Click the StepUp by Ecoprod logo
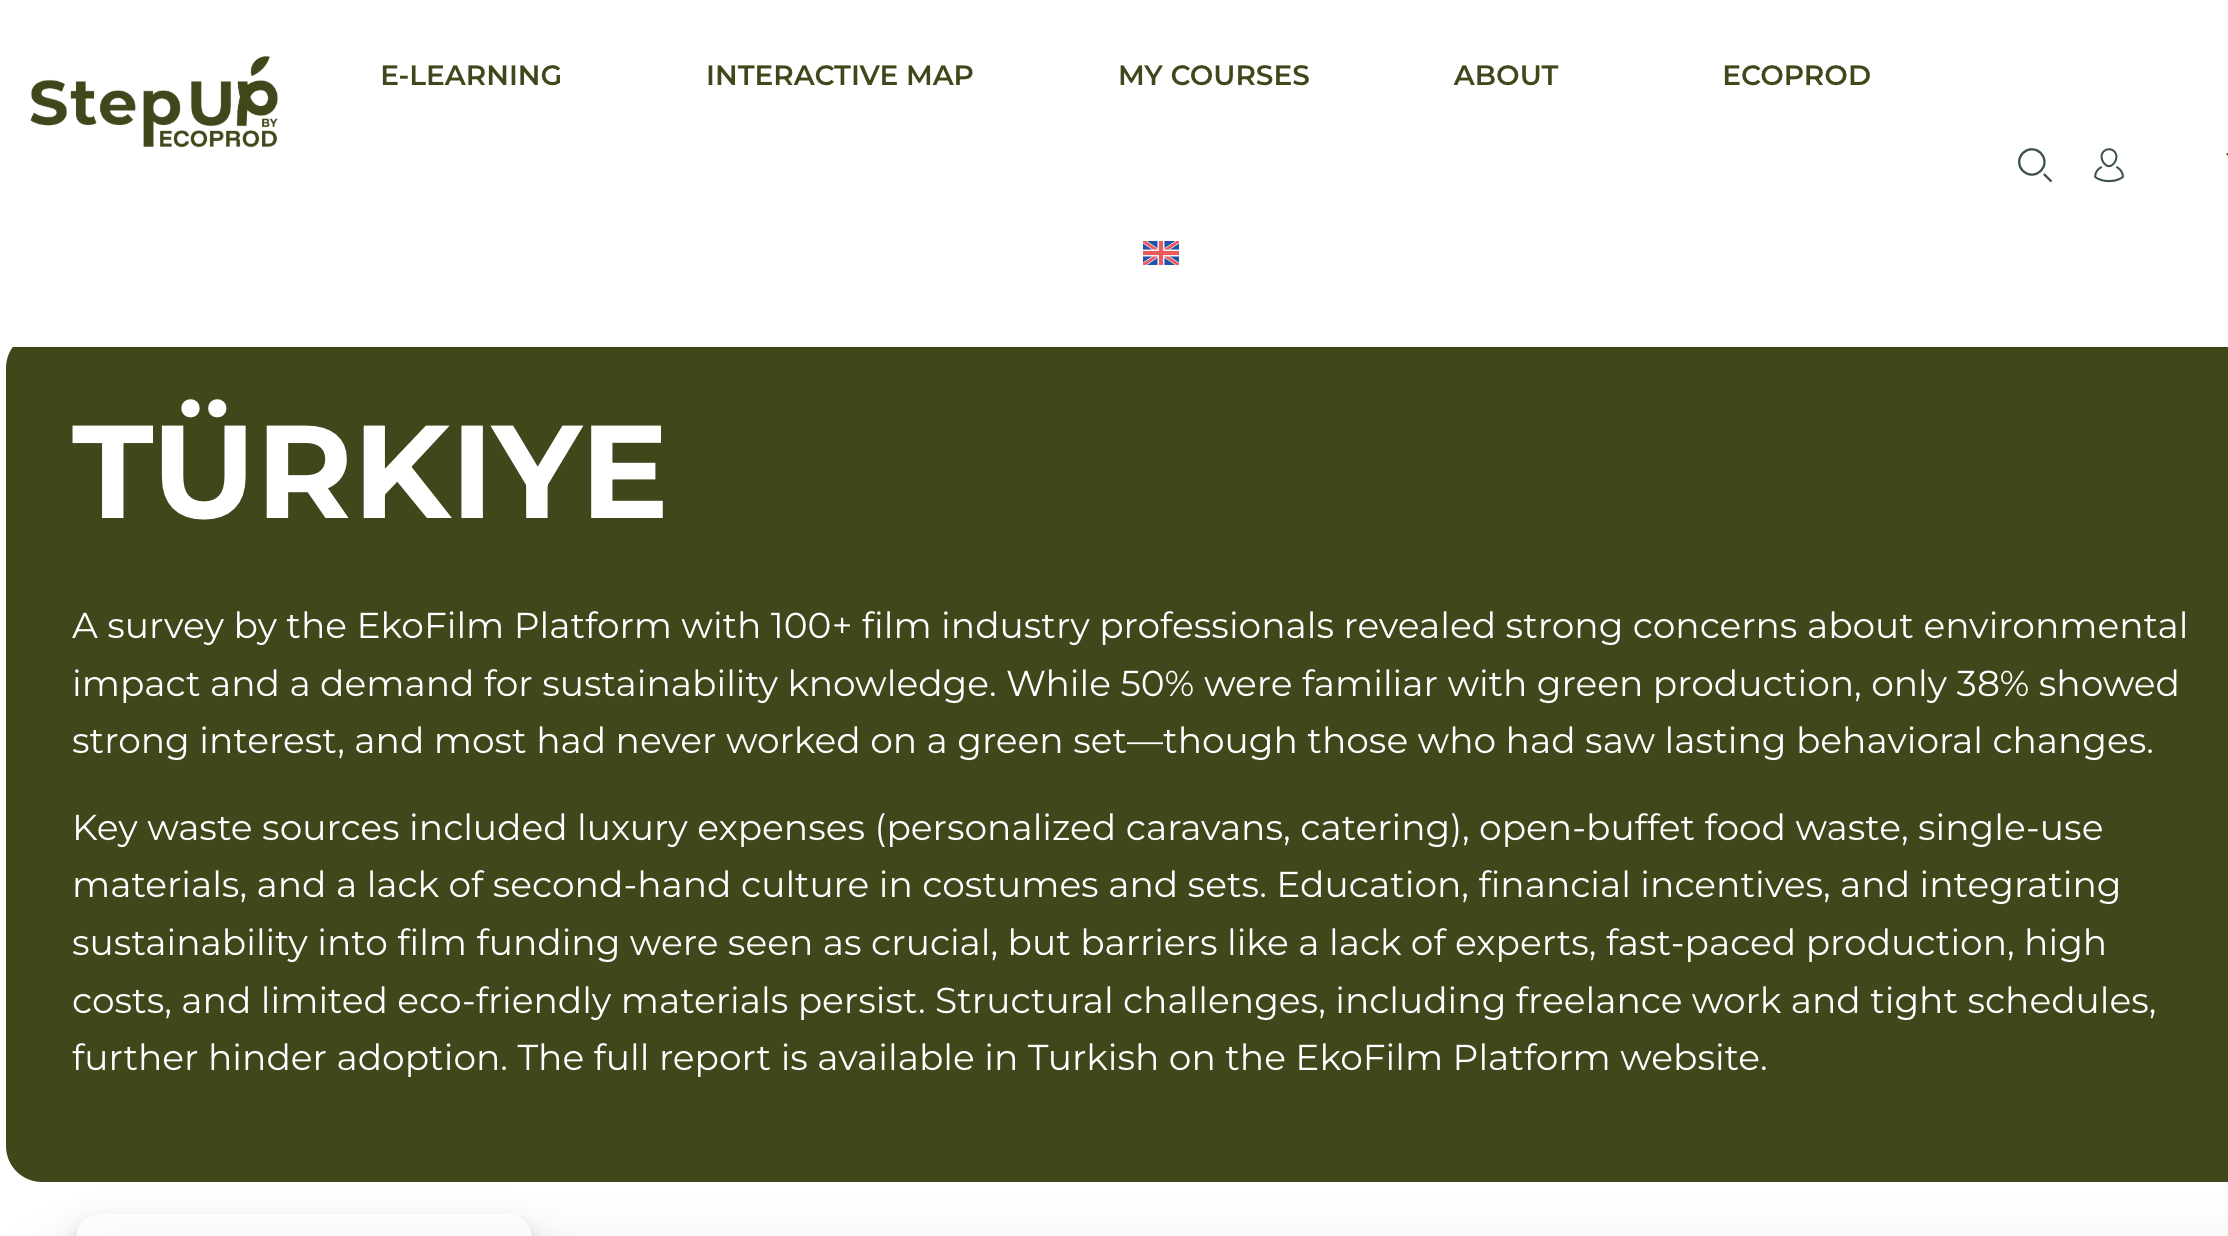The image size is (2228, 1236). (x=154, y=102)
